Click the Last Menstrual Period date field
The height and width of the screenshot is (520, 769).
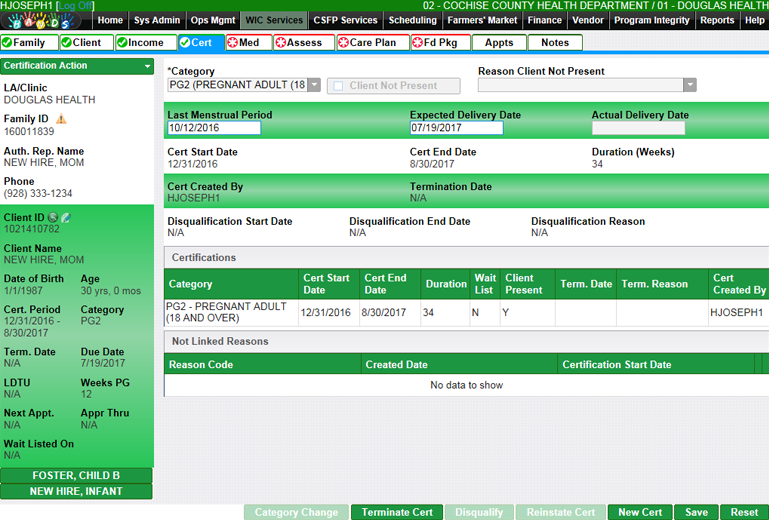(214, 128)
